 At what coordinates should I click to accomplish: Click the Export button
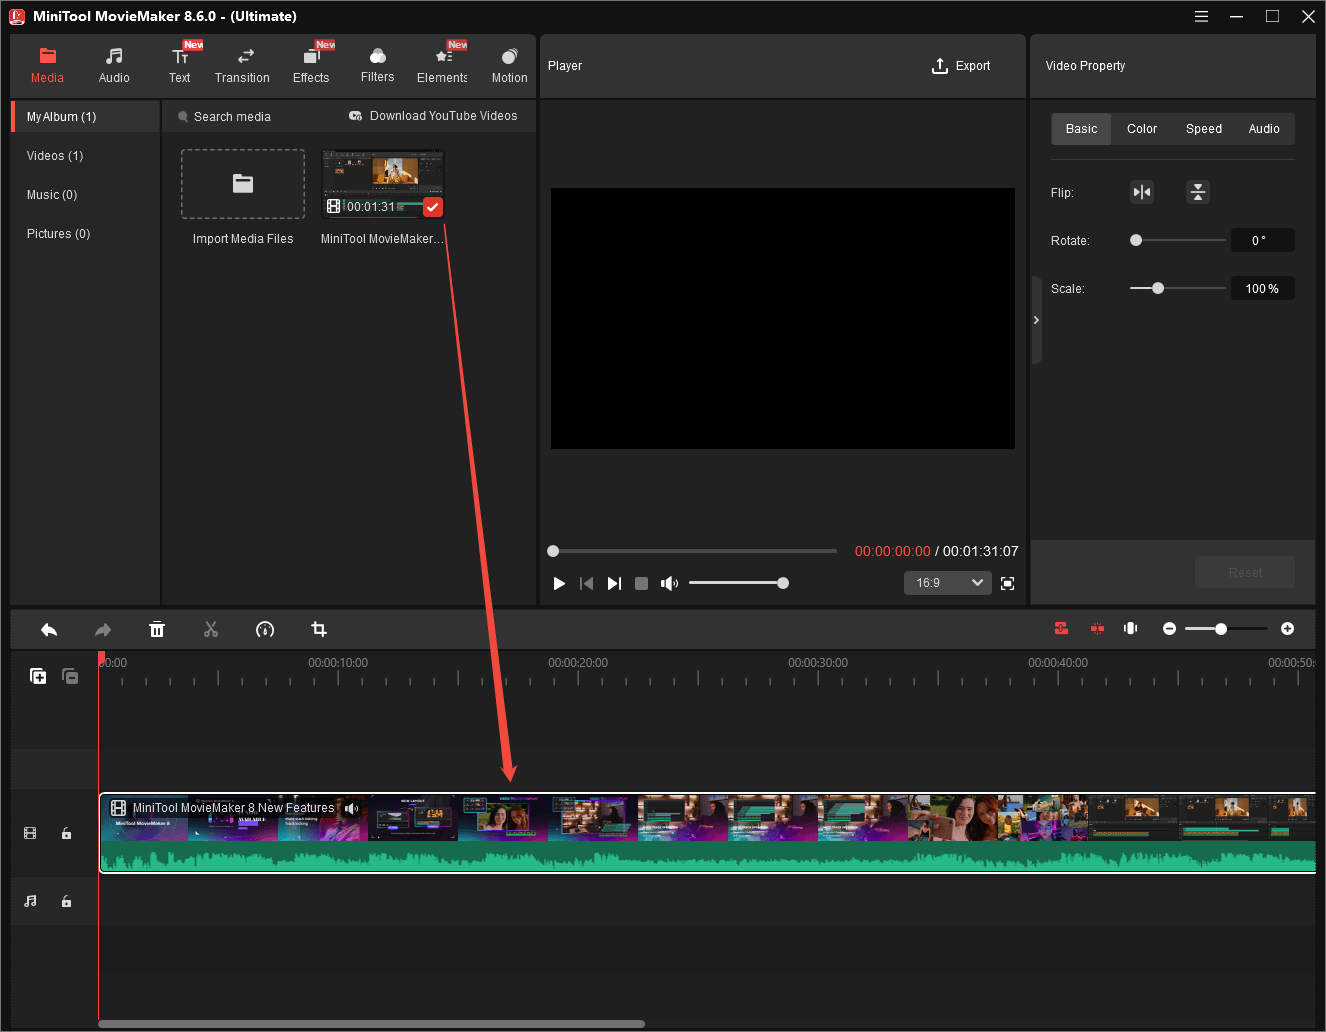961,66
